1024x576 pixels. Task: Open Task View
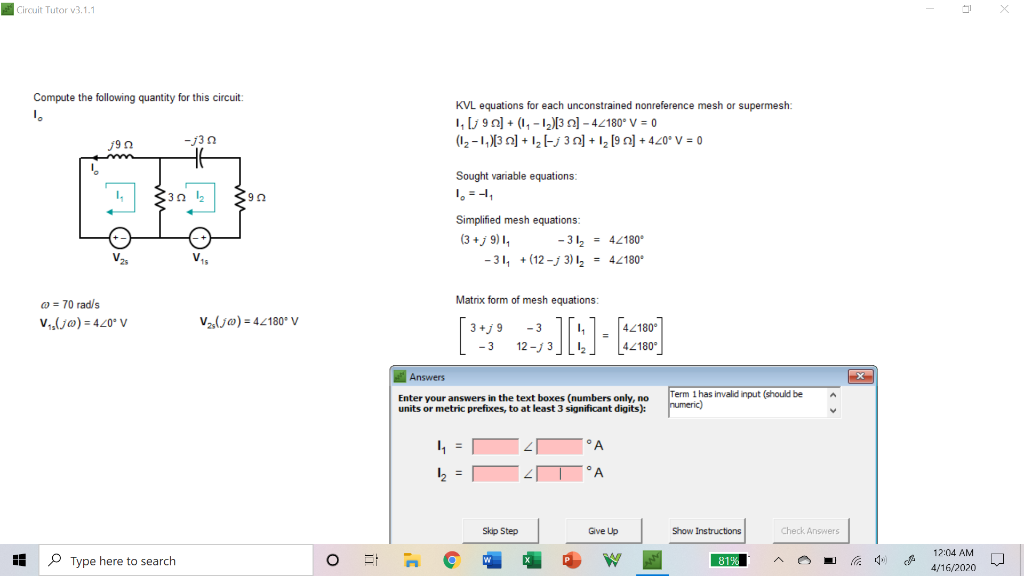[371, 561]
